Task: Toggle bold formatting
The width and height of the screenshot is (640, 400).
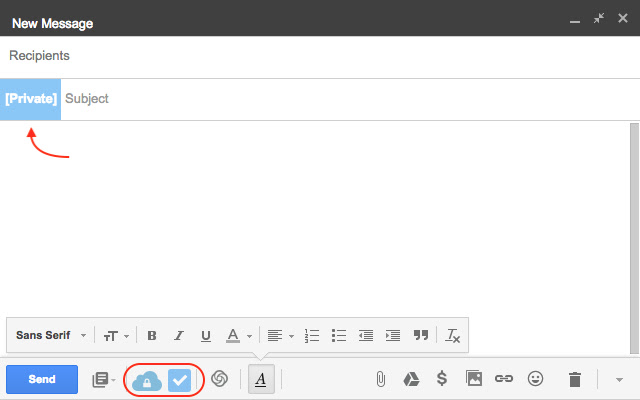Action: coord(152,336)
